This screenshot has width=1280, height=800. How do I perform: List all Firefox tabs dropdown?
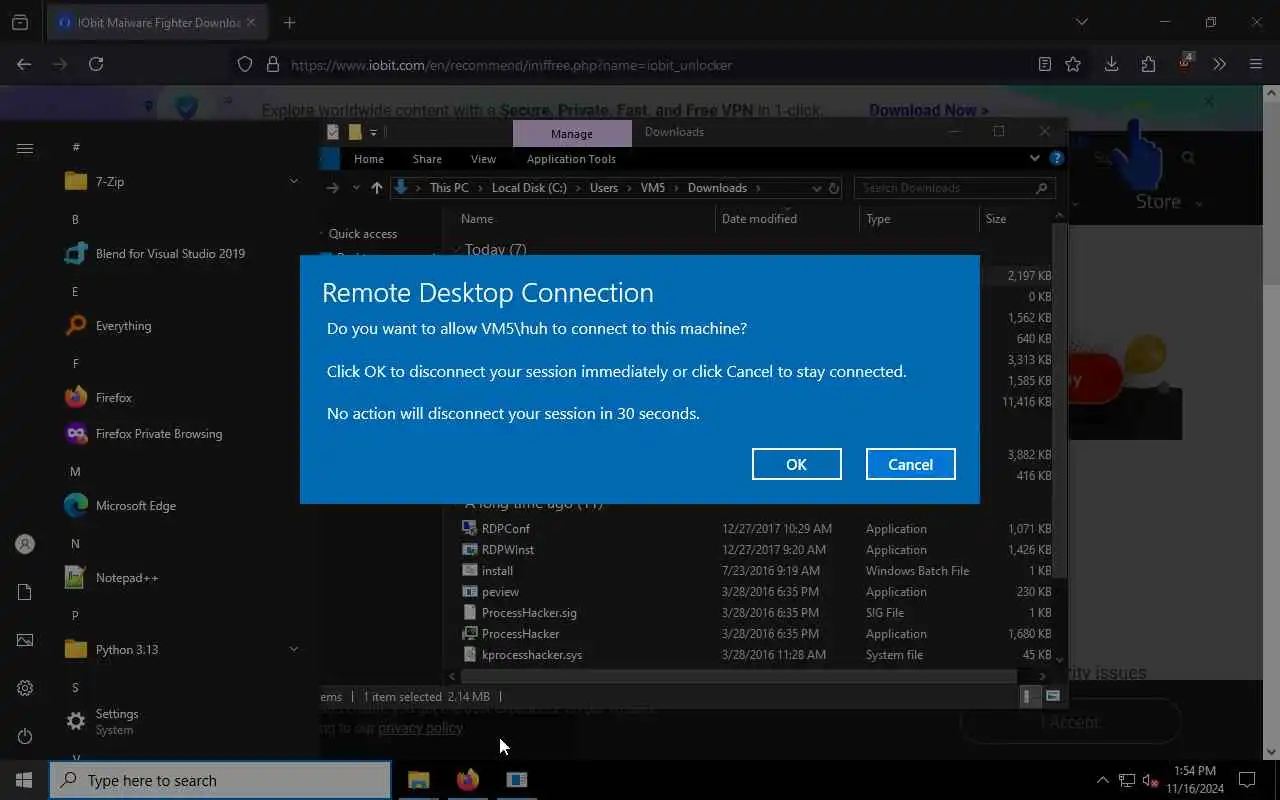1081,22
